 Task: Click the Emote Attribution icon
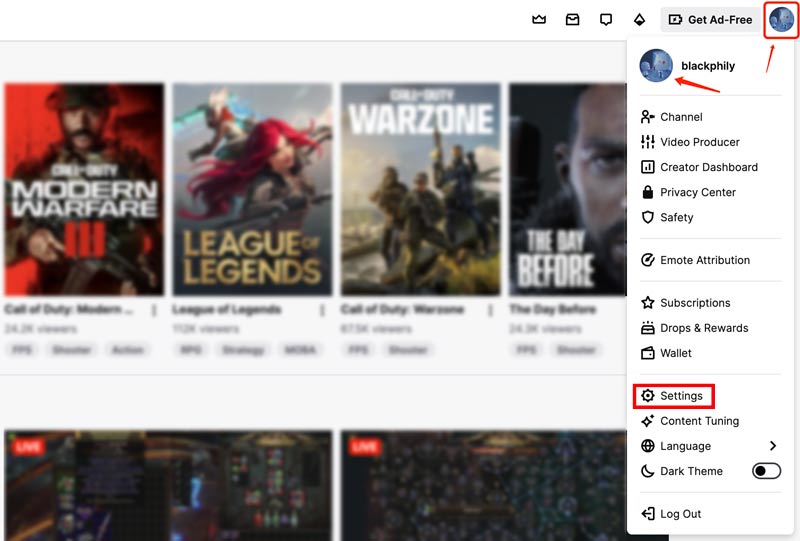coord(647,260)
